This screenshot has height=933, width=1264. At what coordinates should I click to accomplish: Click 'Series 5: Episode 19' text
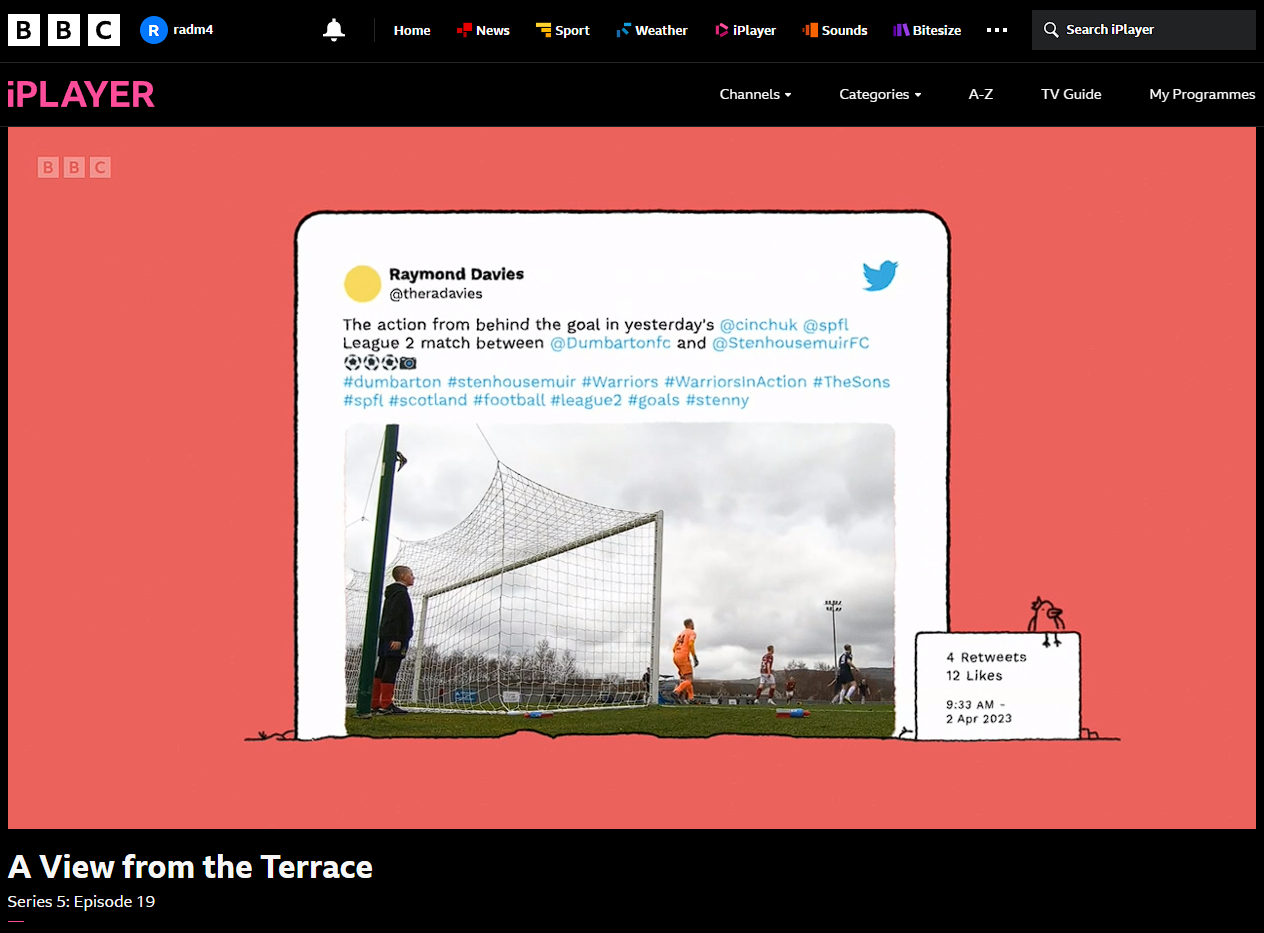click(81, 901)
